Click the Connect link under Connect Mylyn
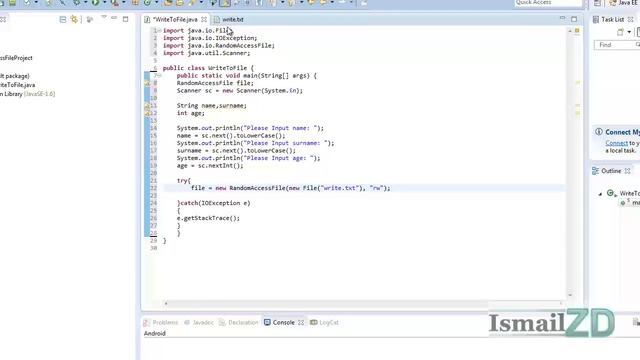 pyautogui.click(x=616, y=143)
